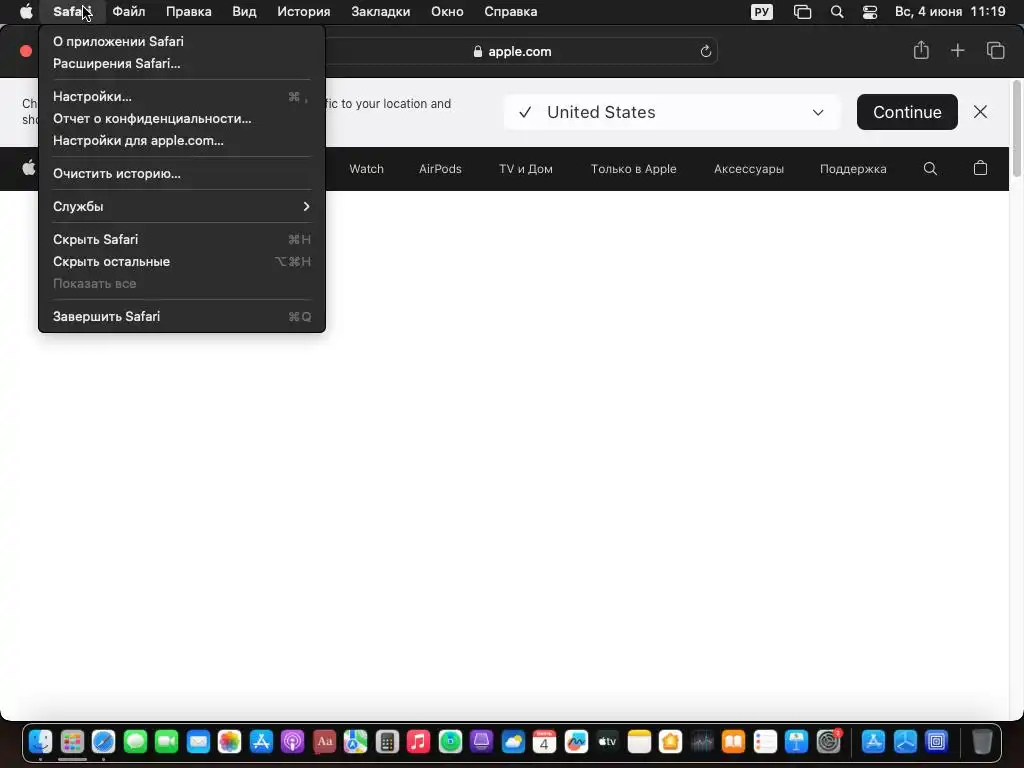
Task: Open Аксессуары navigation link
Action: (748, 168)
